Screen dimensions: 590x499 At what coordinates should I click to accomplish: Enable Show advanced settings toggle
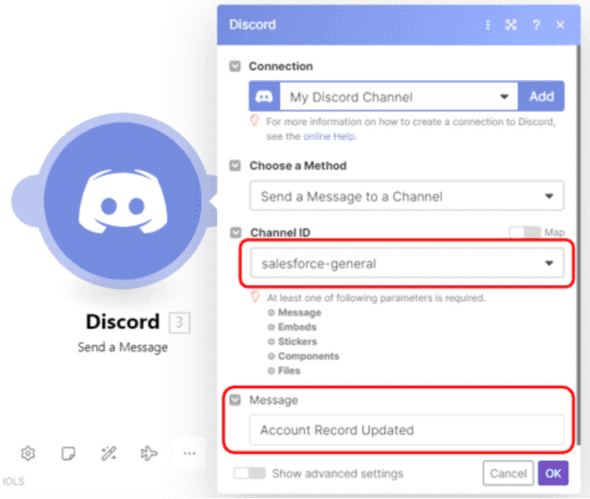(249, 473)
